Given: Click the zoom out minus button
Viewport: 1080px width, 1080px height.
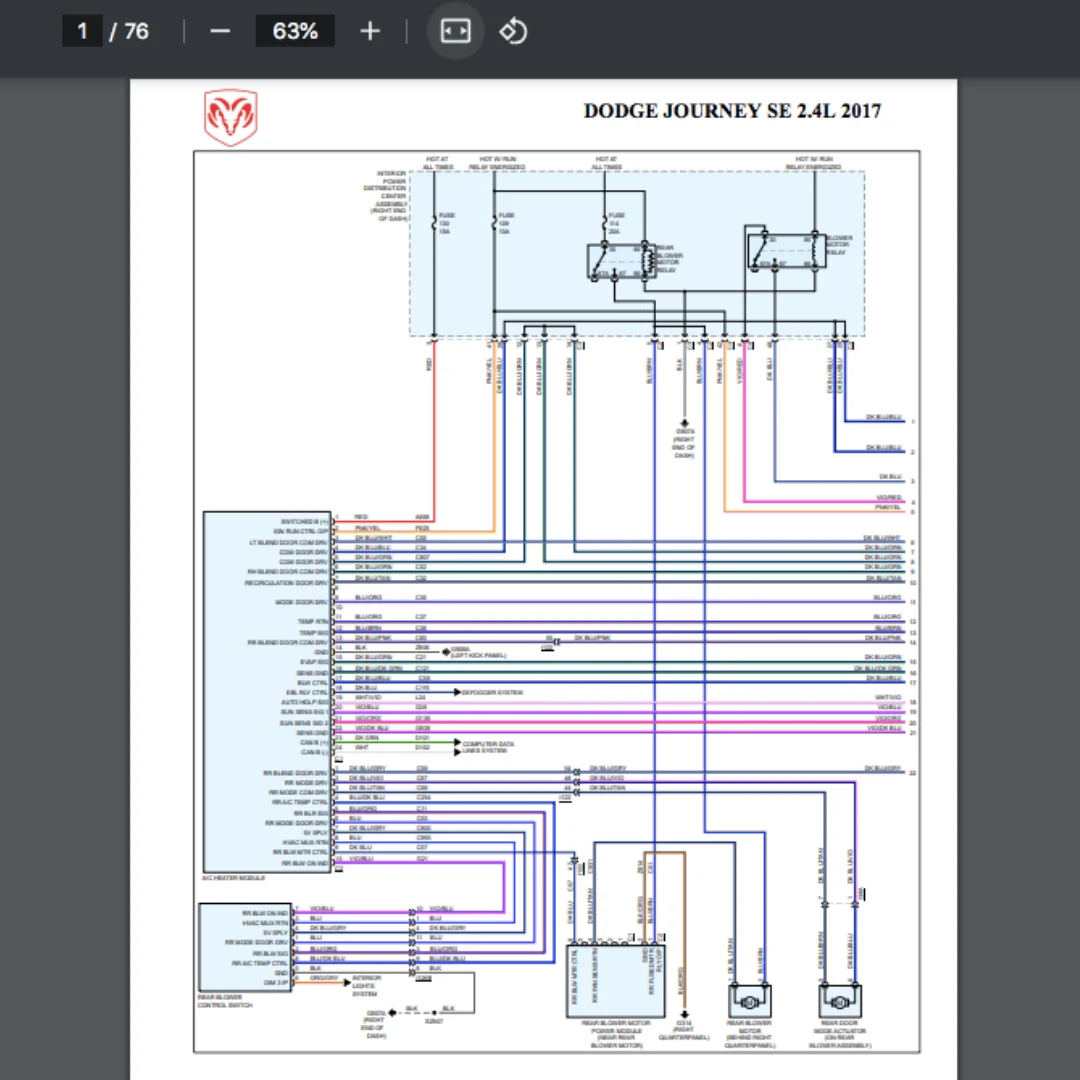Looking at the screenshot, I should [220, 31].
